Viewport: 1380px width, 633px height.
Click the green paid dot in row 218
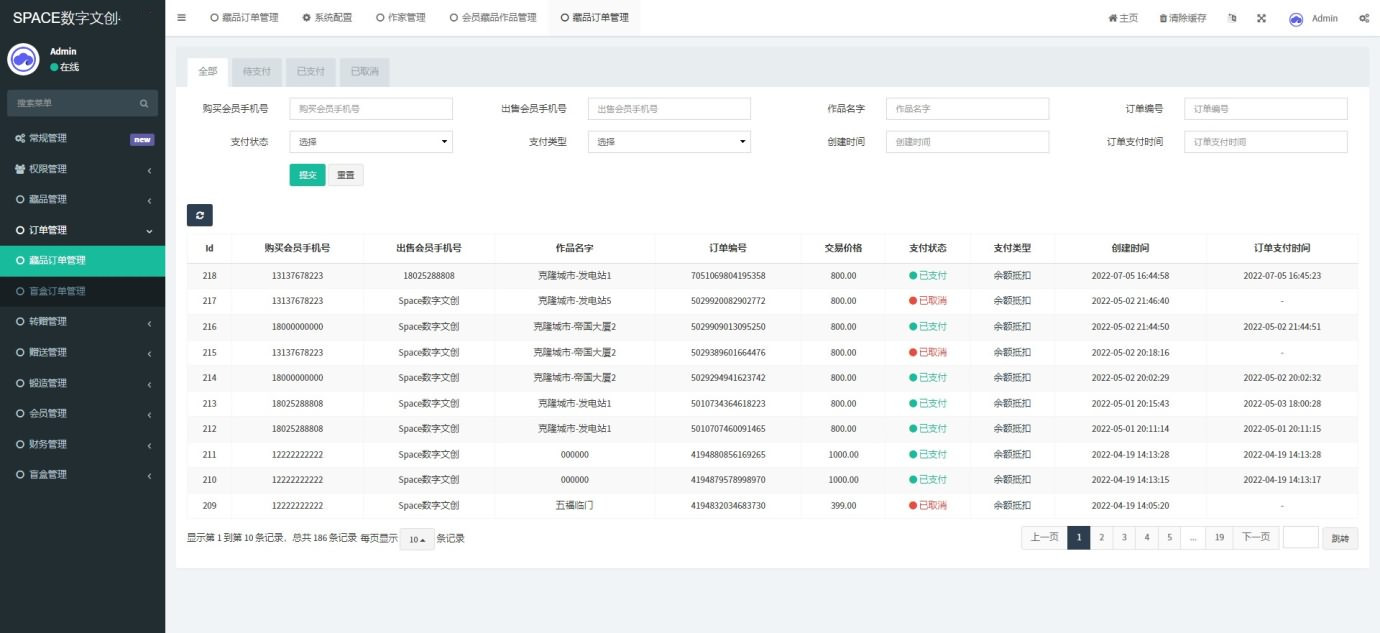click(913, 275)
